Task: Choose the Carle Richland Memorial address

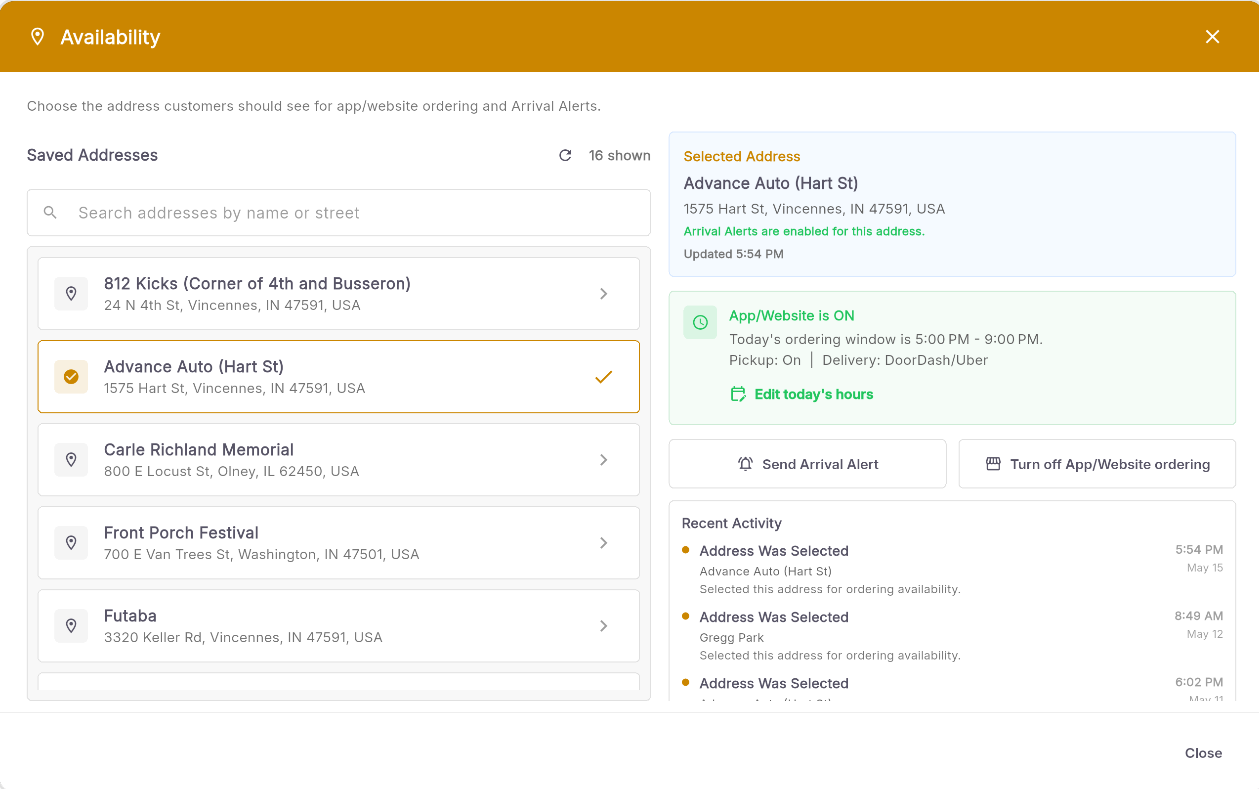Action: coord(338,460)
